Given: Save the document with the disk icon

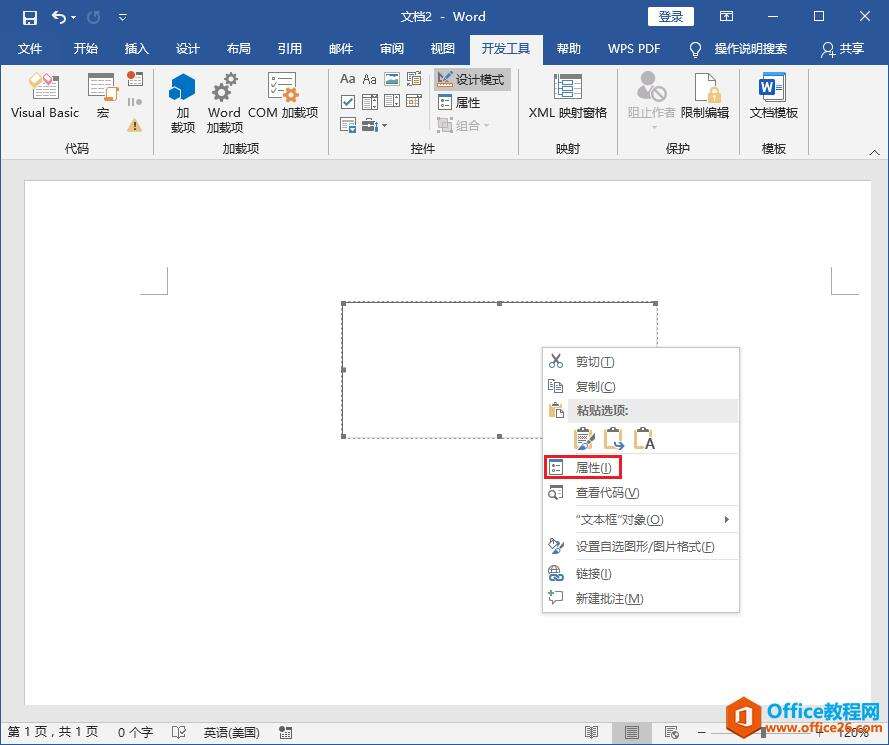Looking at the screenshot, I should point(29,18).
